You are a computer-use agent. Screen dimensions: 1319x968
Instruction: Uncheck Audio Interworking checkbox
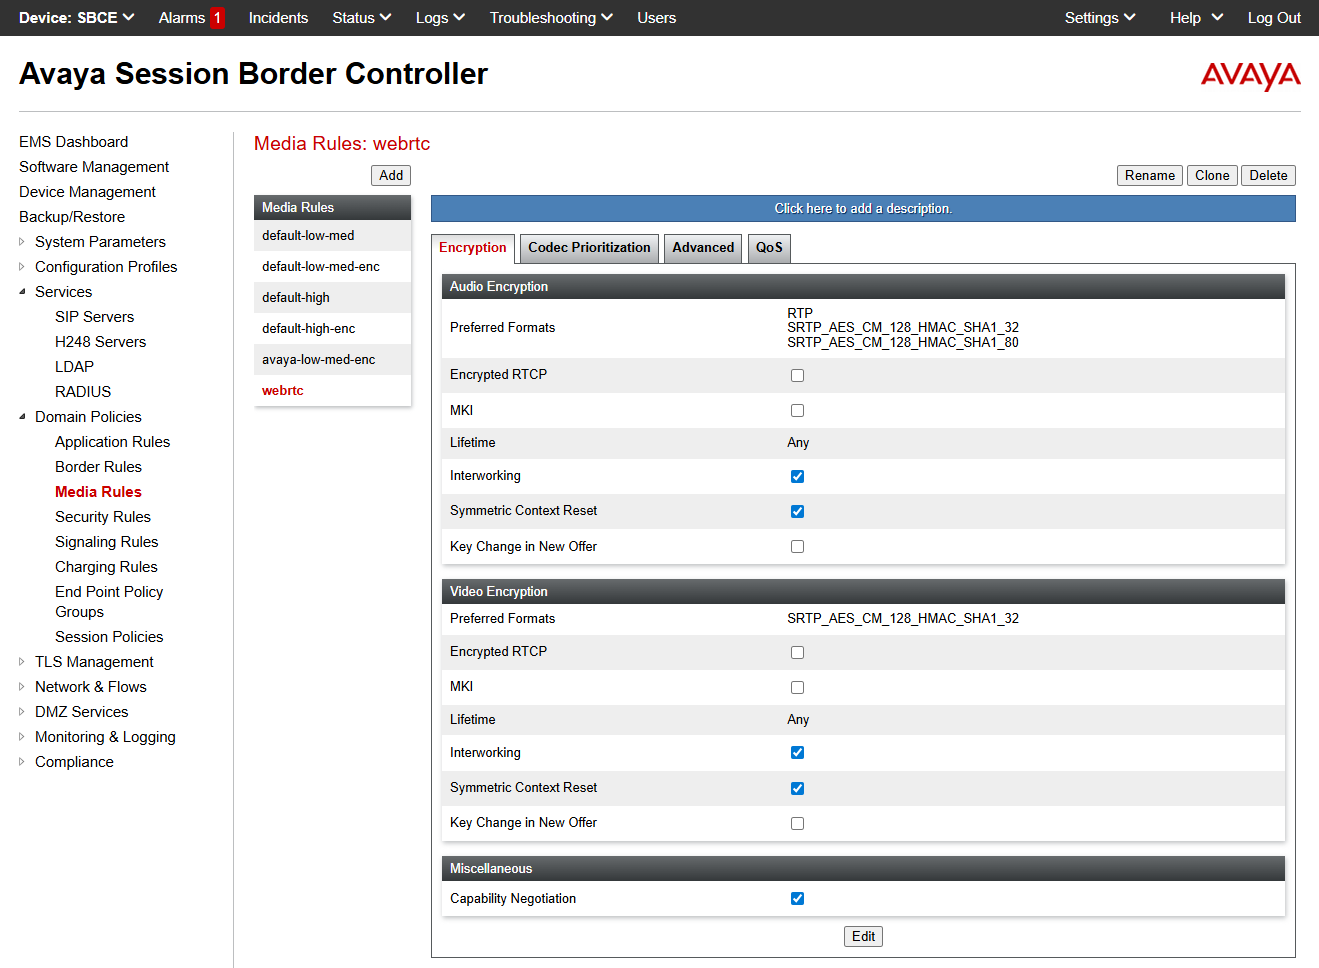[797, 477]
